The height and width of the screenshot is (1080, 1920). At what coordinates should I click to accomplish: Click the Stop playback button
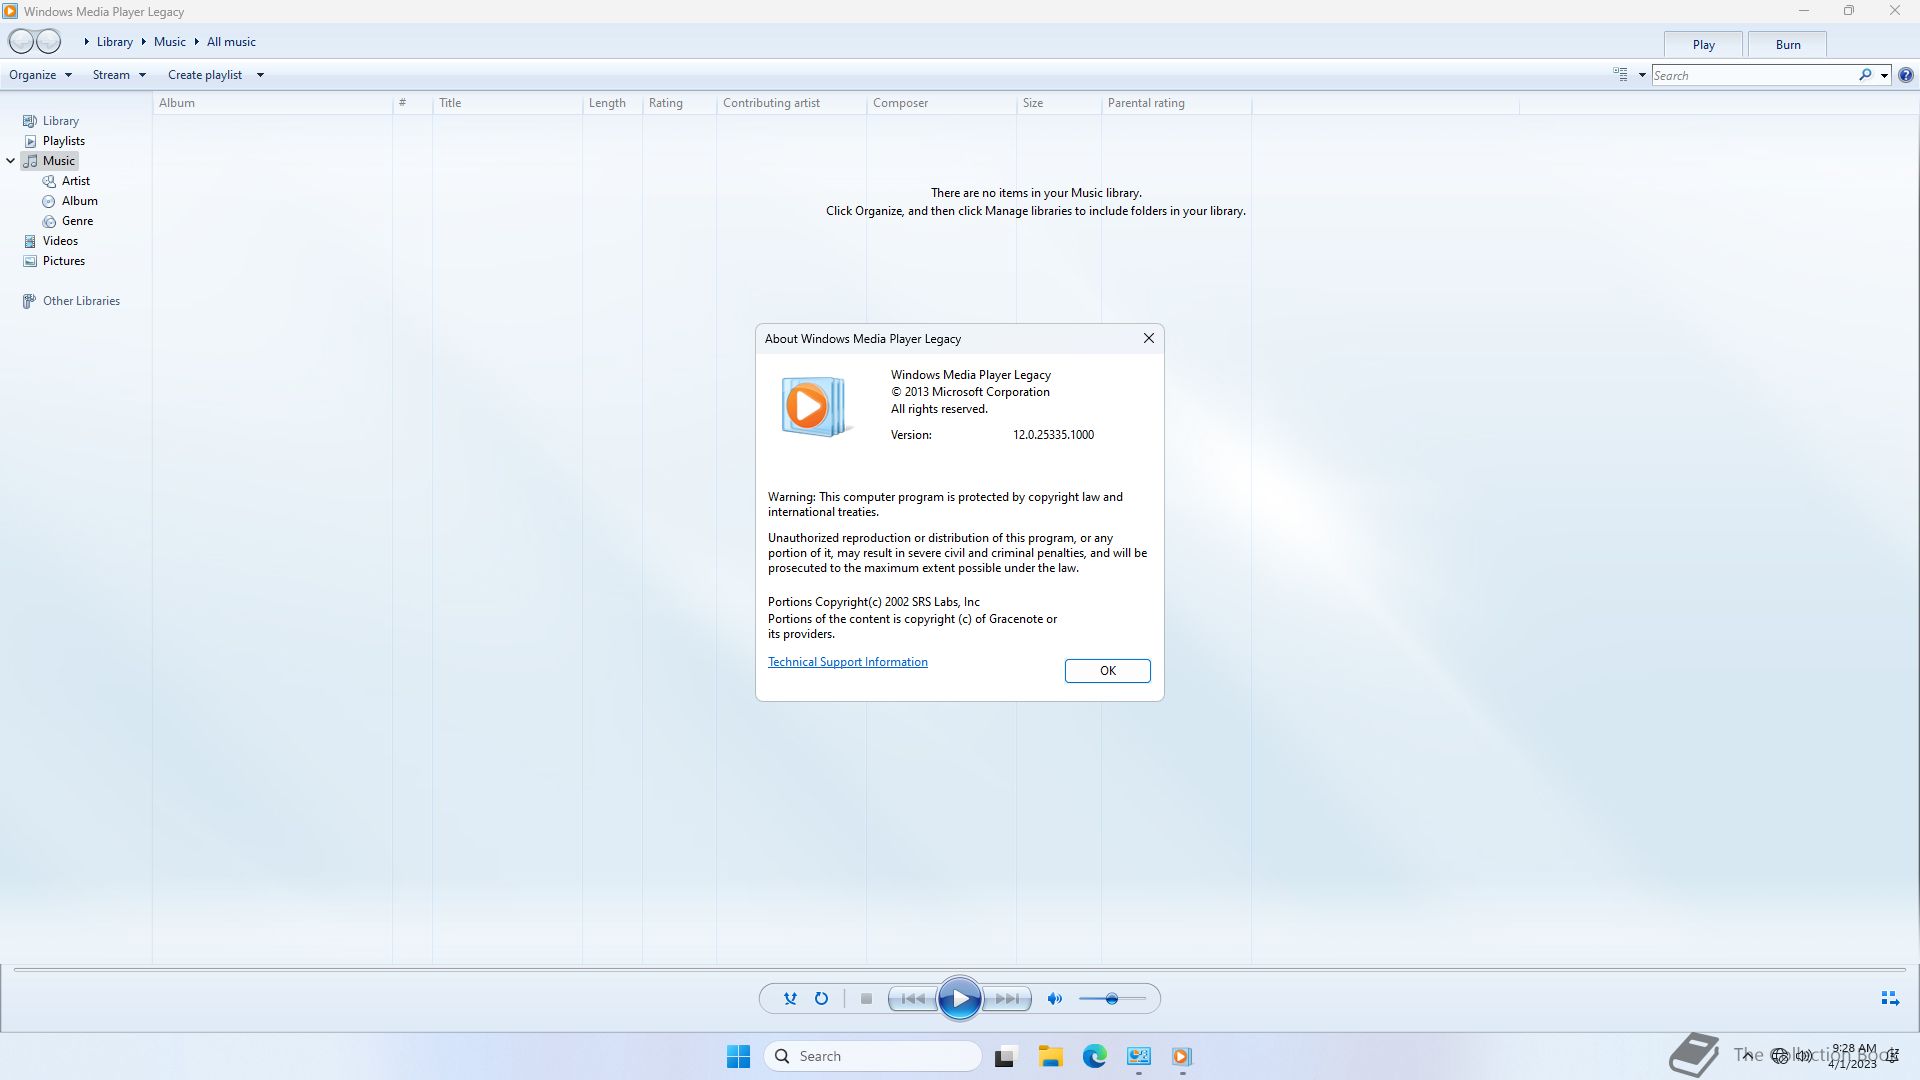[x=866, y=999]
